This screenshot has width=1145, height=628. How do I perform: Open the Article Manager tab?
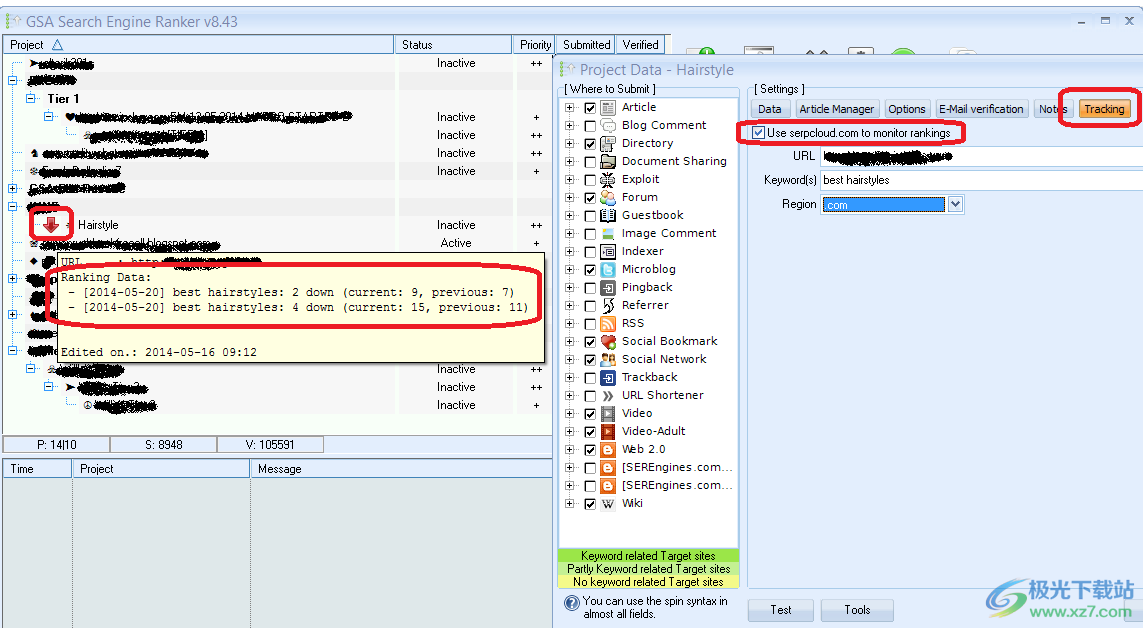click(837, 109)
